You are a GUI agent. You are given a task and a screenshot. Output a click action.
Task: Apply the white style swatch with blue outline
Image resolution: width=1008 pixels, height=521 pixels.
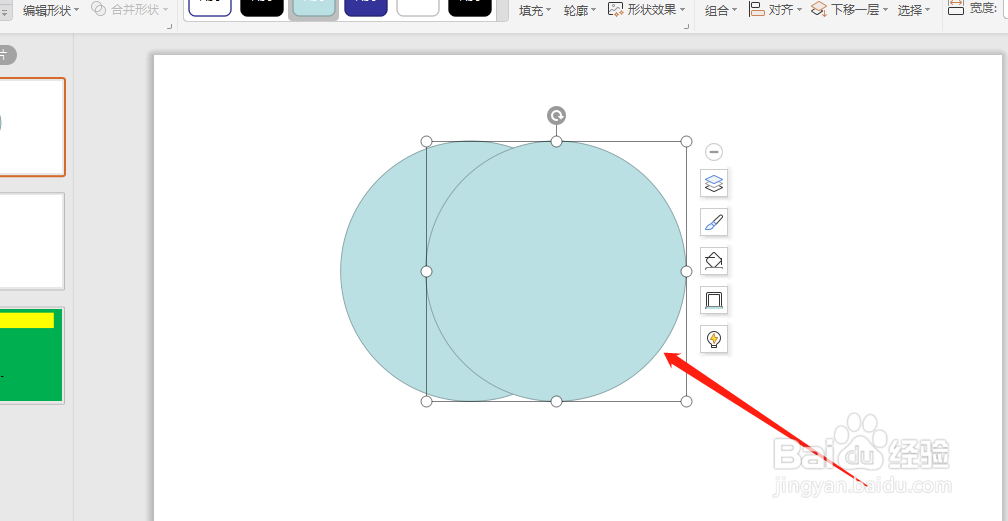pyautogui.click(x=210, y=8)
